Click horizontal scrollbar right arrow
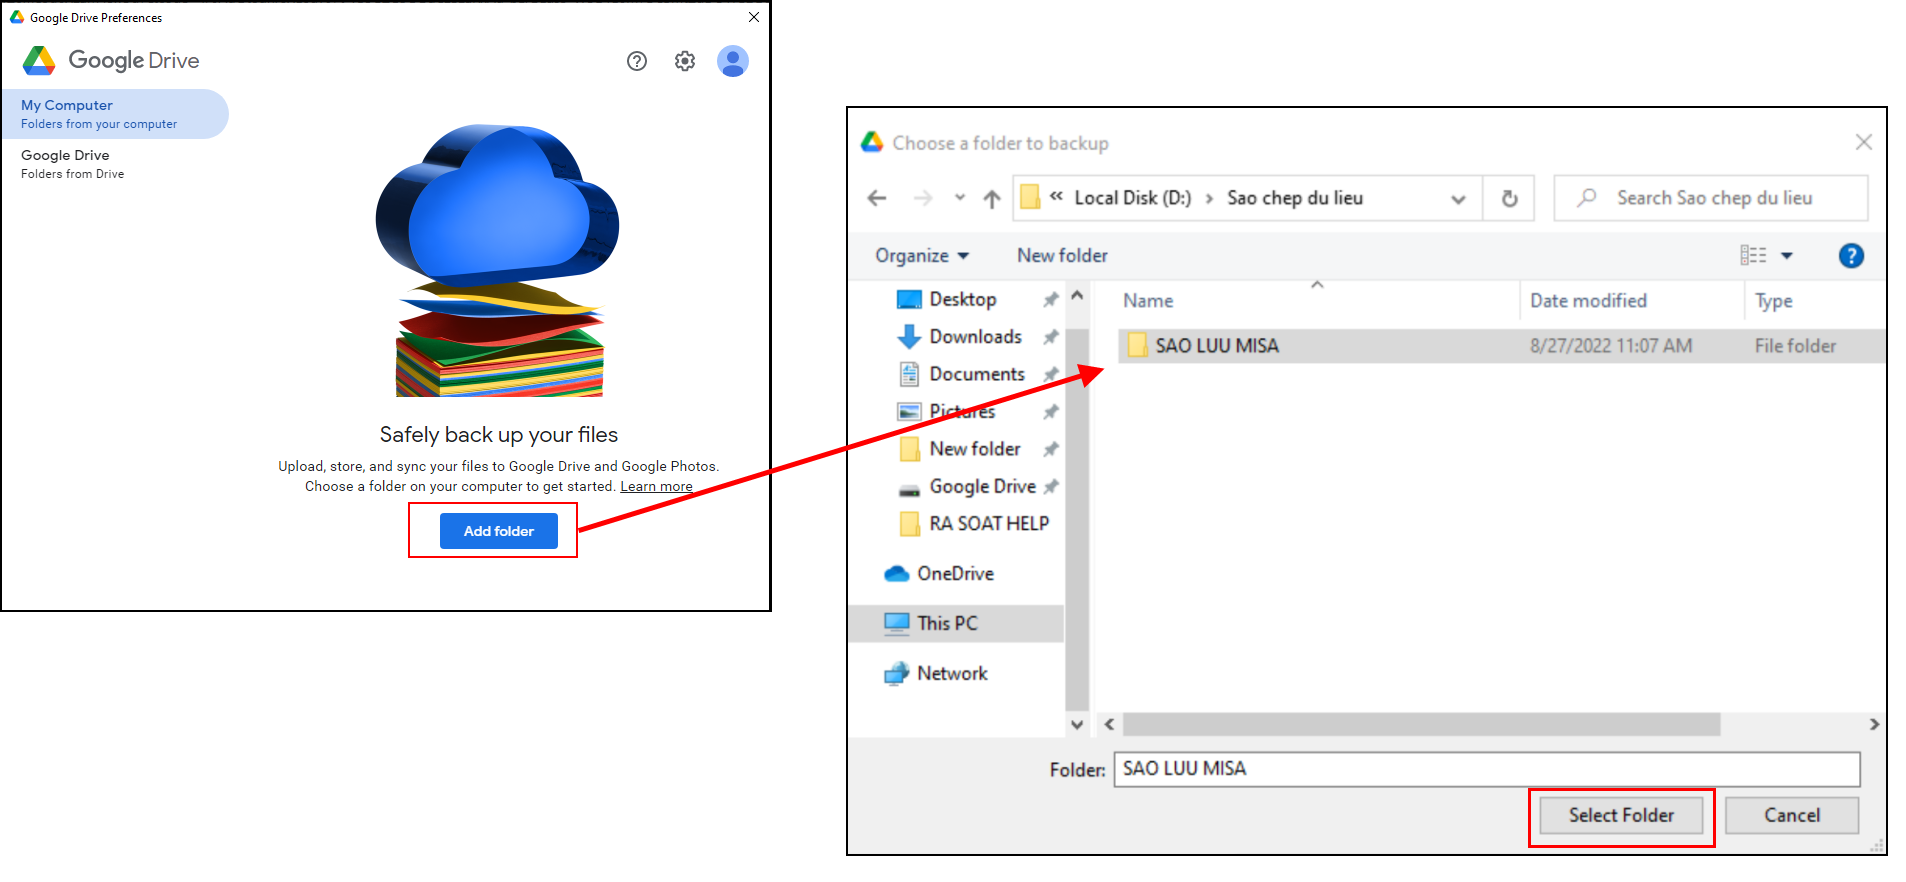 point(1874,724)
